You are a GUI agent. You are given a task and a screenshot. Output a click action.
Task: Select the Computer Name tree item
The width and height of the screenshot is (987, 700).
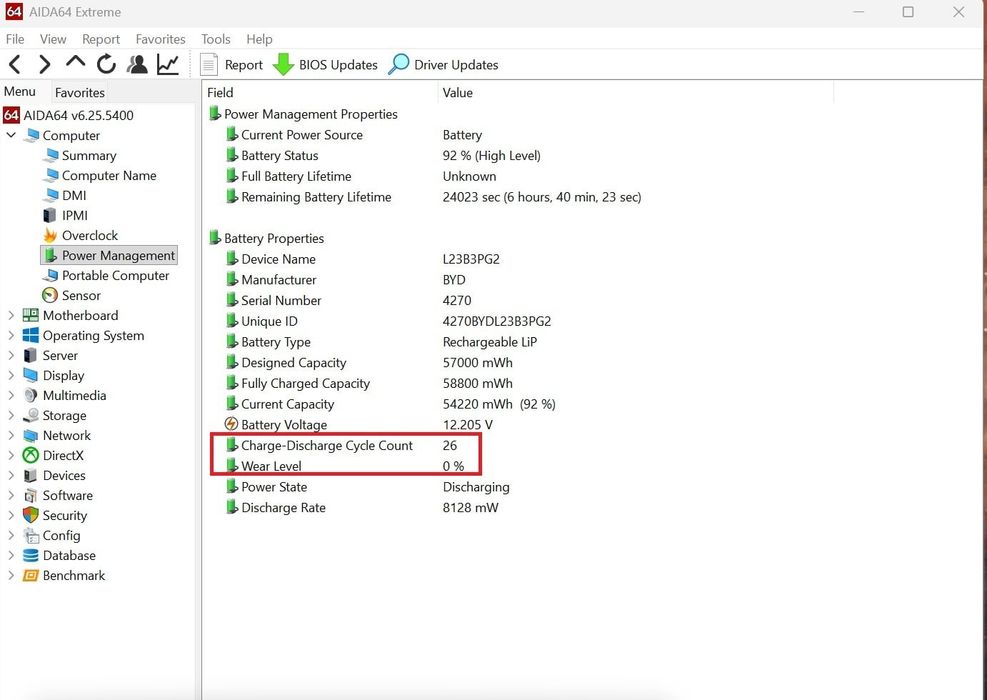[x=109, y=176]
